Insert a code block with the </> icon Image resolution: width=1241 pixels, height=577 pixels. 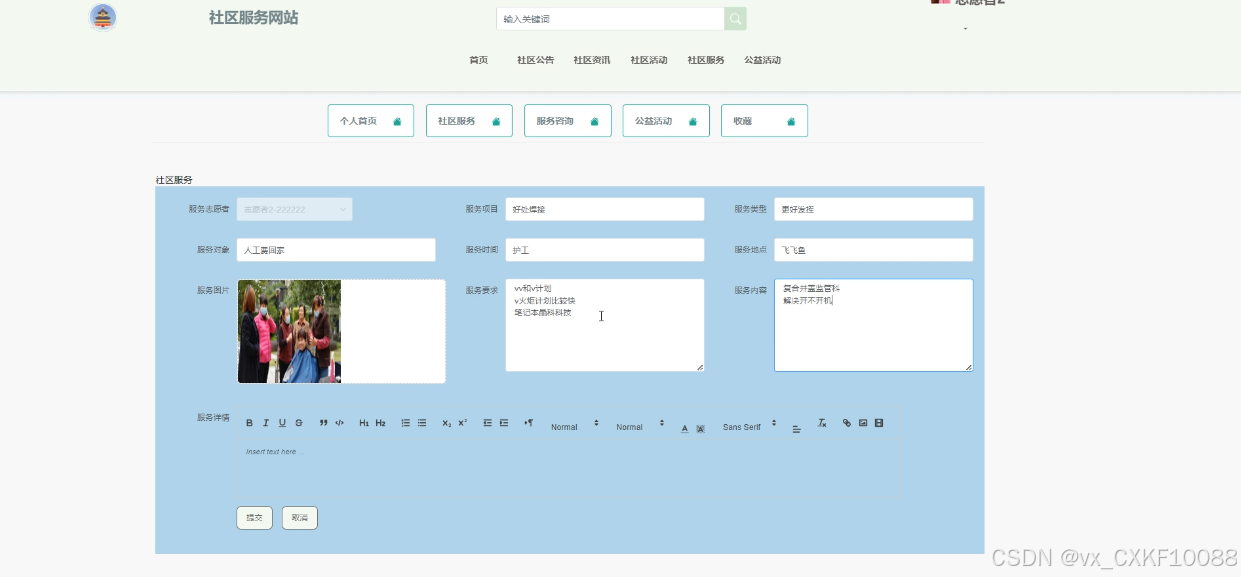pyautogui.click(x=339, y=423)
